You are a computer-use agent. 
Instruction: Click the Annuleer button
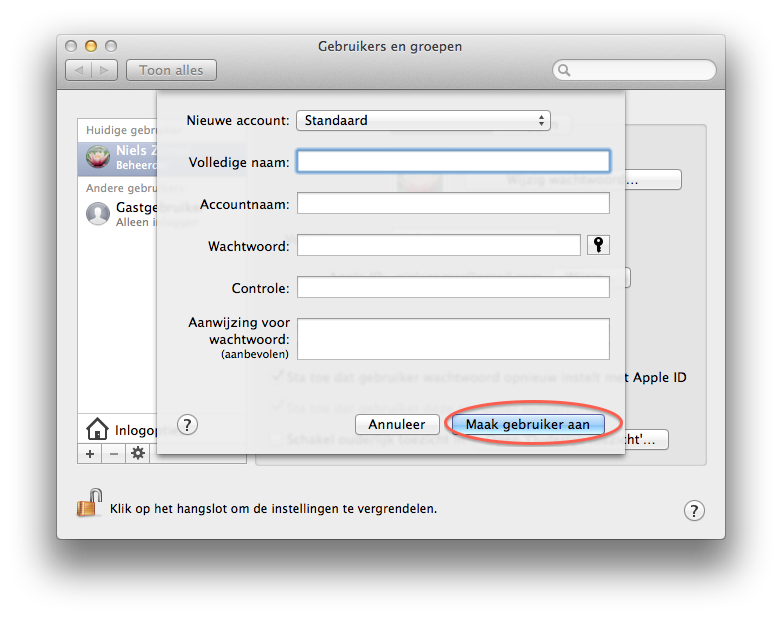click(397, 424)
